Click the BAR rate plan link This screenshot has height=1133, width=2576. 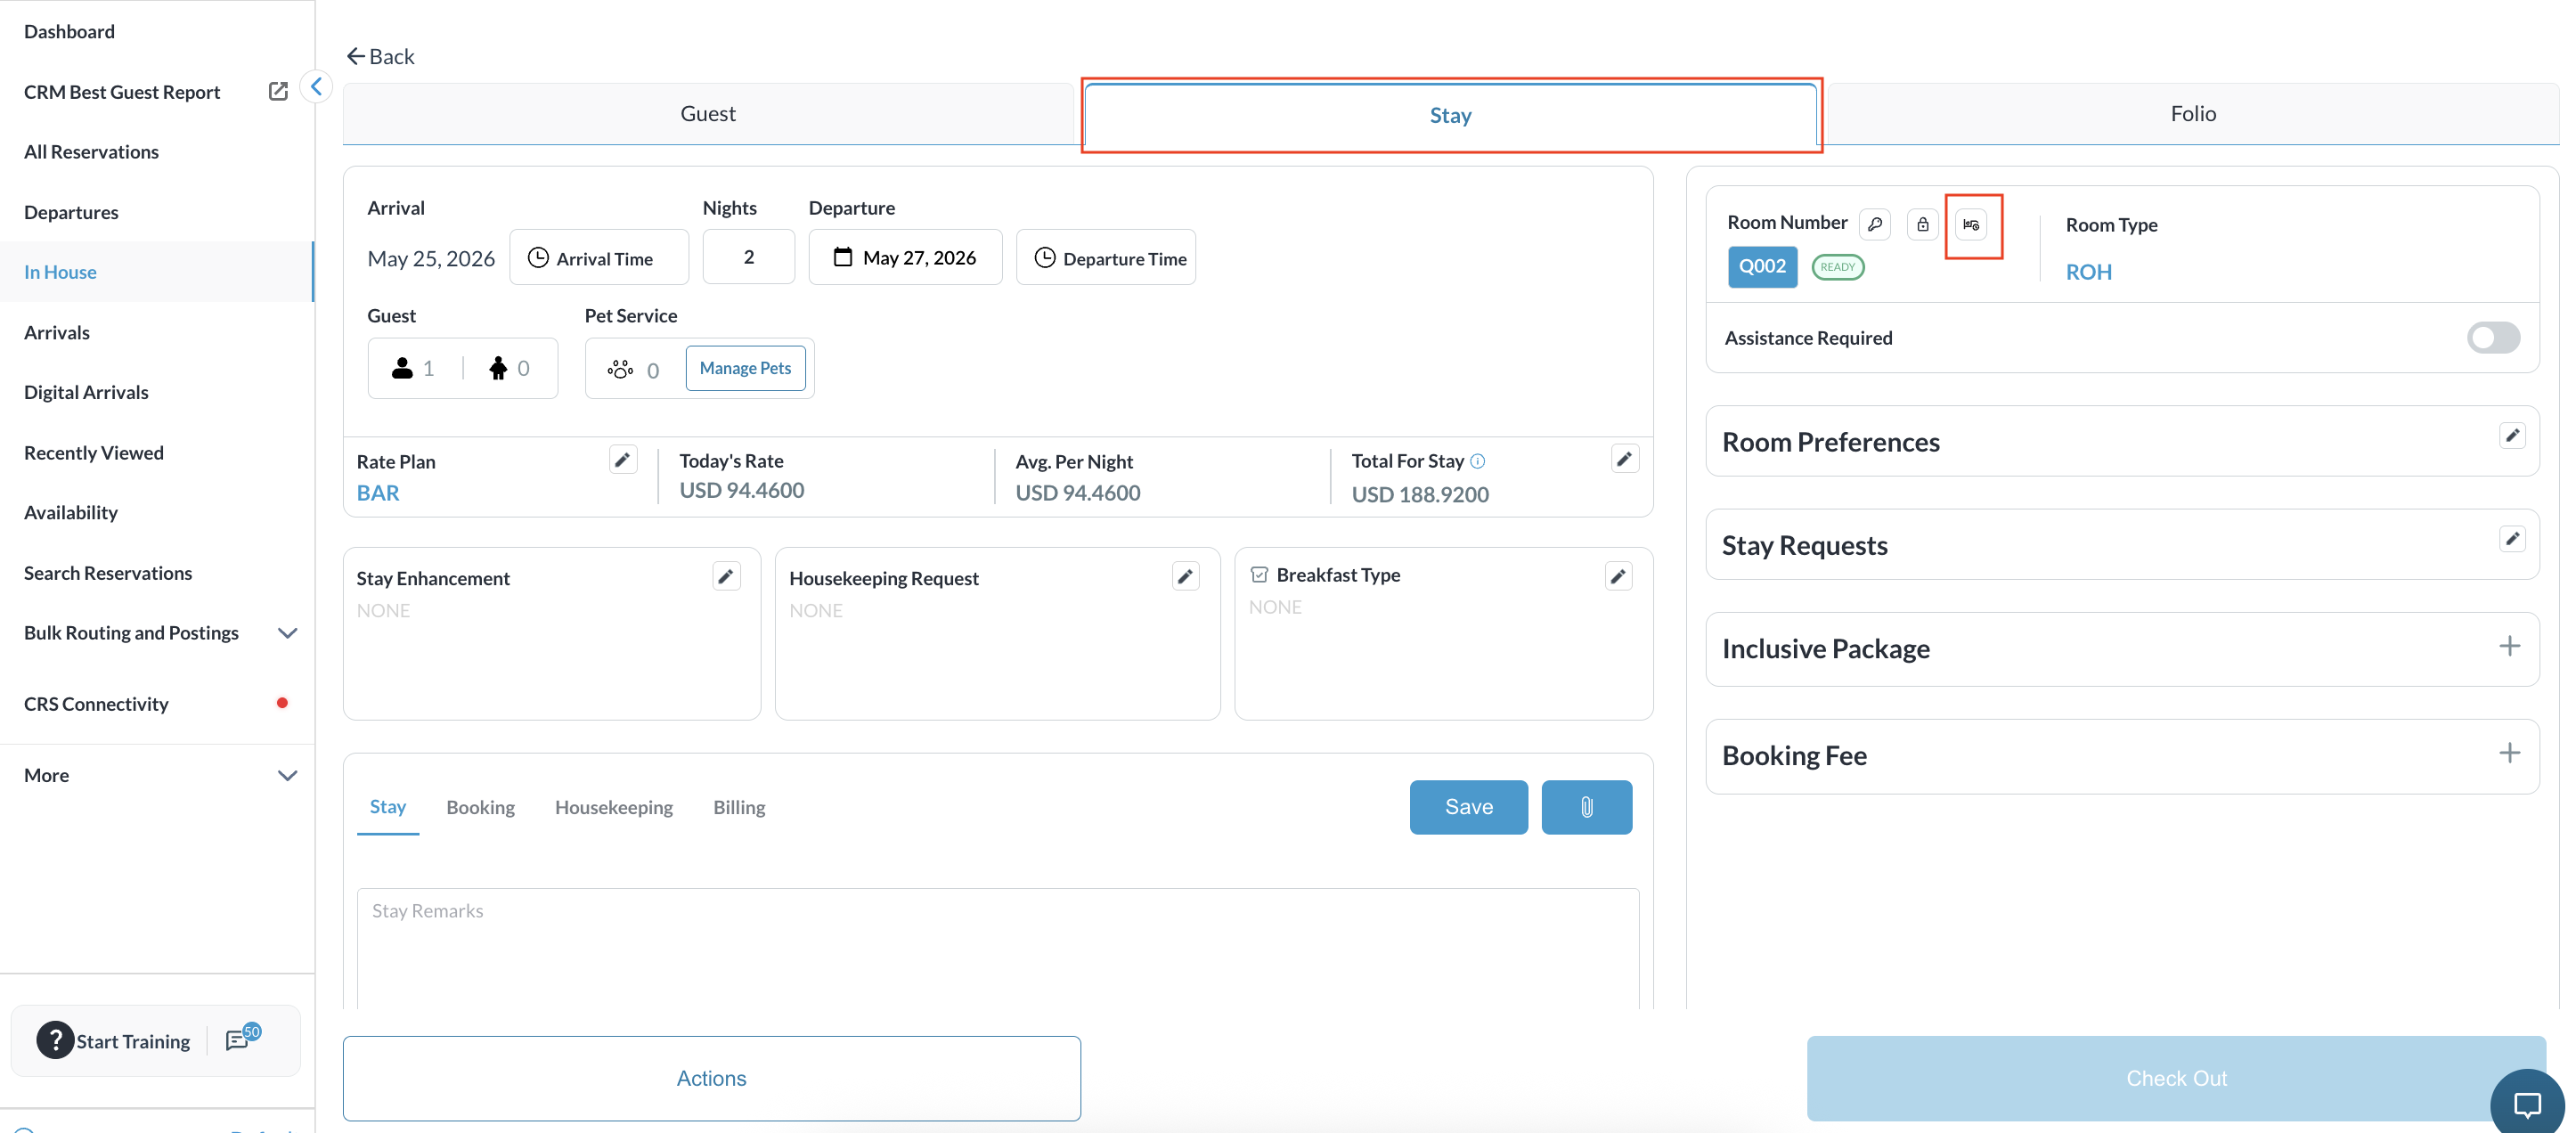tap(378, 492)
